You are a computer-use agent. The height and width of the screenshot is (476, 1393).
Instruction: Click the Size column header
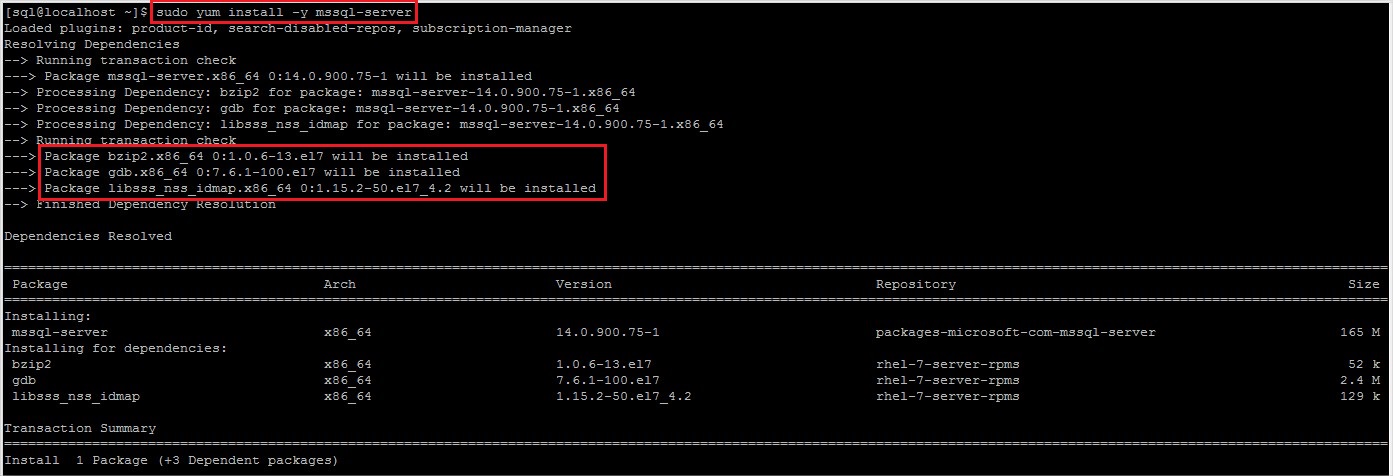click(1364, 284)
